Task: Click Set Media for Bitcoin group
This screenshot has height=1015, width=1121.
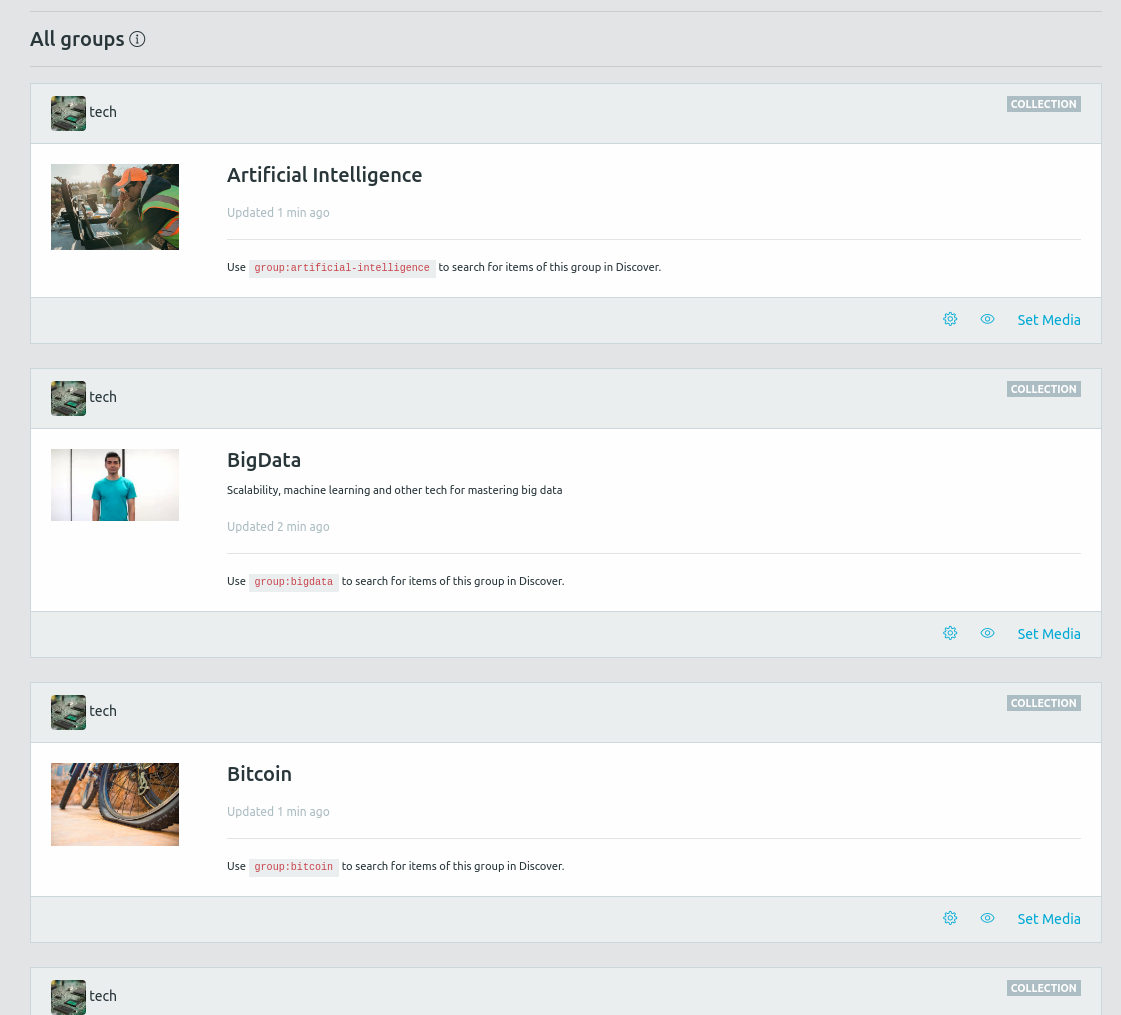Action: pyautogui.click(x=1048, y=919)
